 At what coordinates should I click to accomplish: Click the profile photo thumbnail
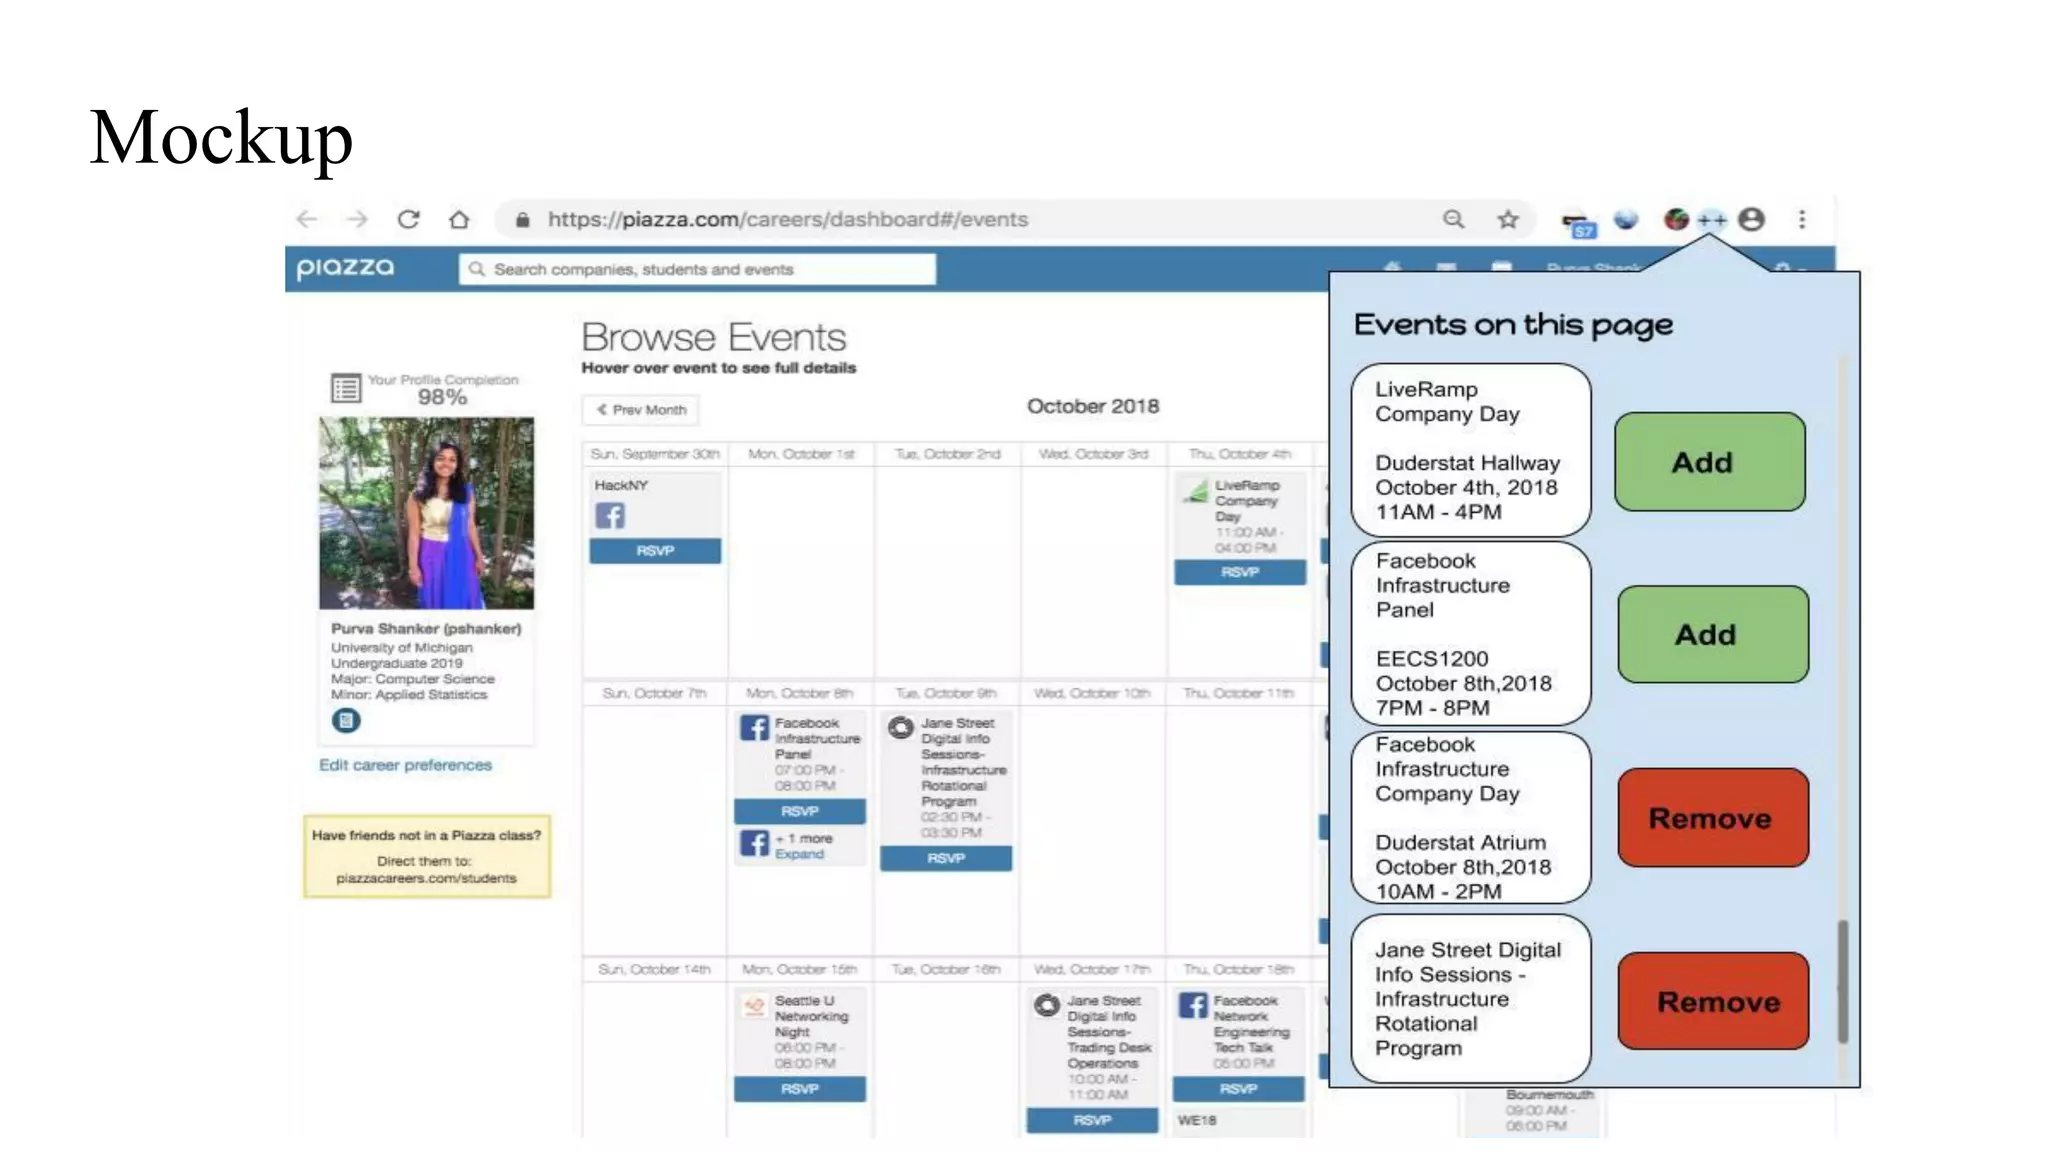(426, 513)
